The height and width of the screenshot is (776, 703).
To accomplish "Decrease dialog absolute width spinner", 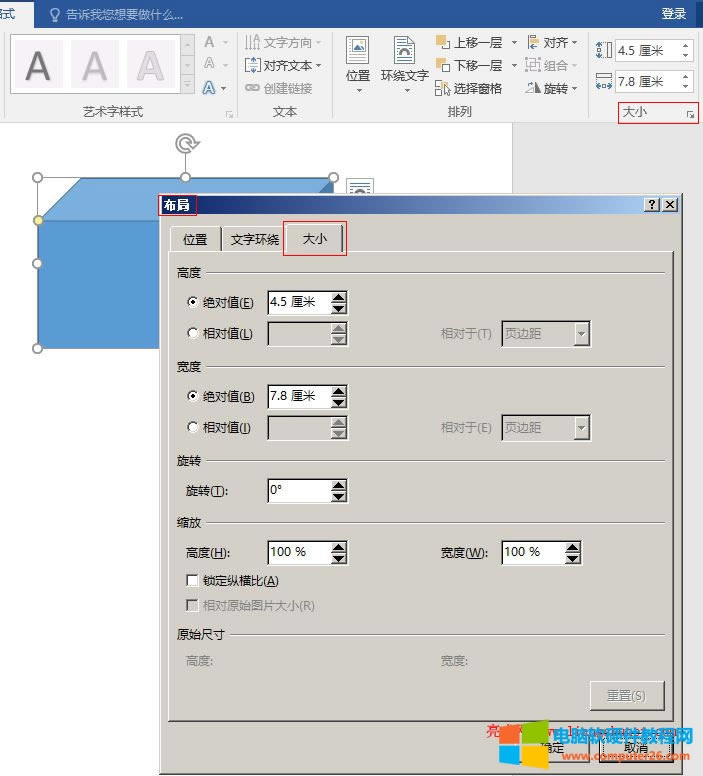I will (x=339, y=402).
